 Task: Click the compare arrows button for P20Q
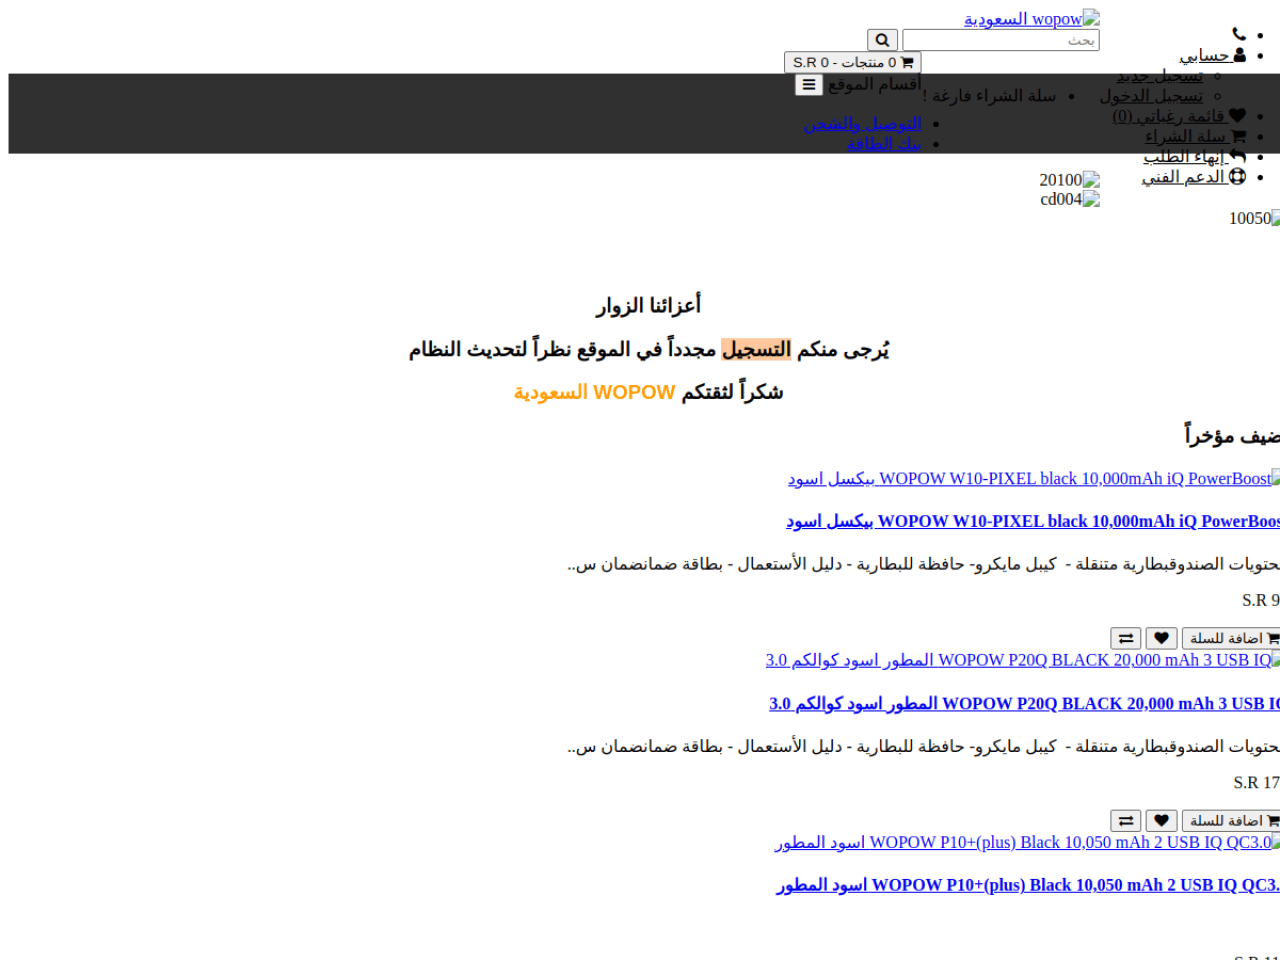[1126, 821]
